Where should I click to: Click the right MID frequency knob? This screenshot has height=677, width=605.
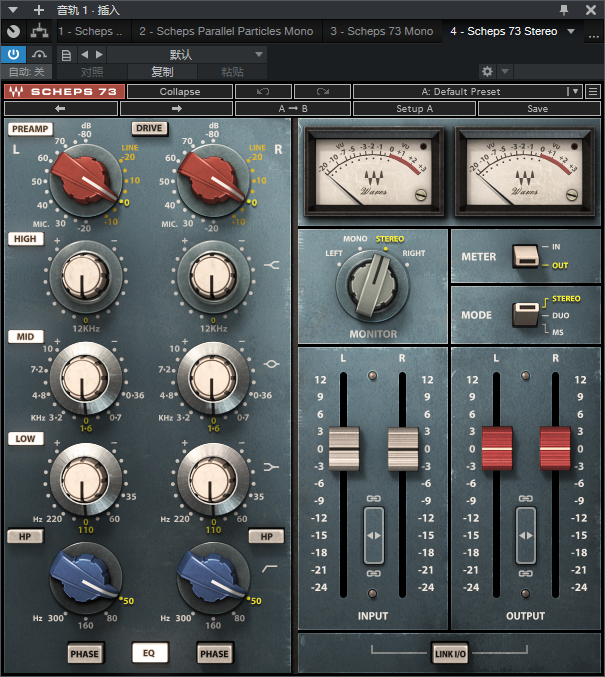coord(213,378)
